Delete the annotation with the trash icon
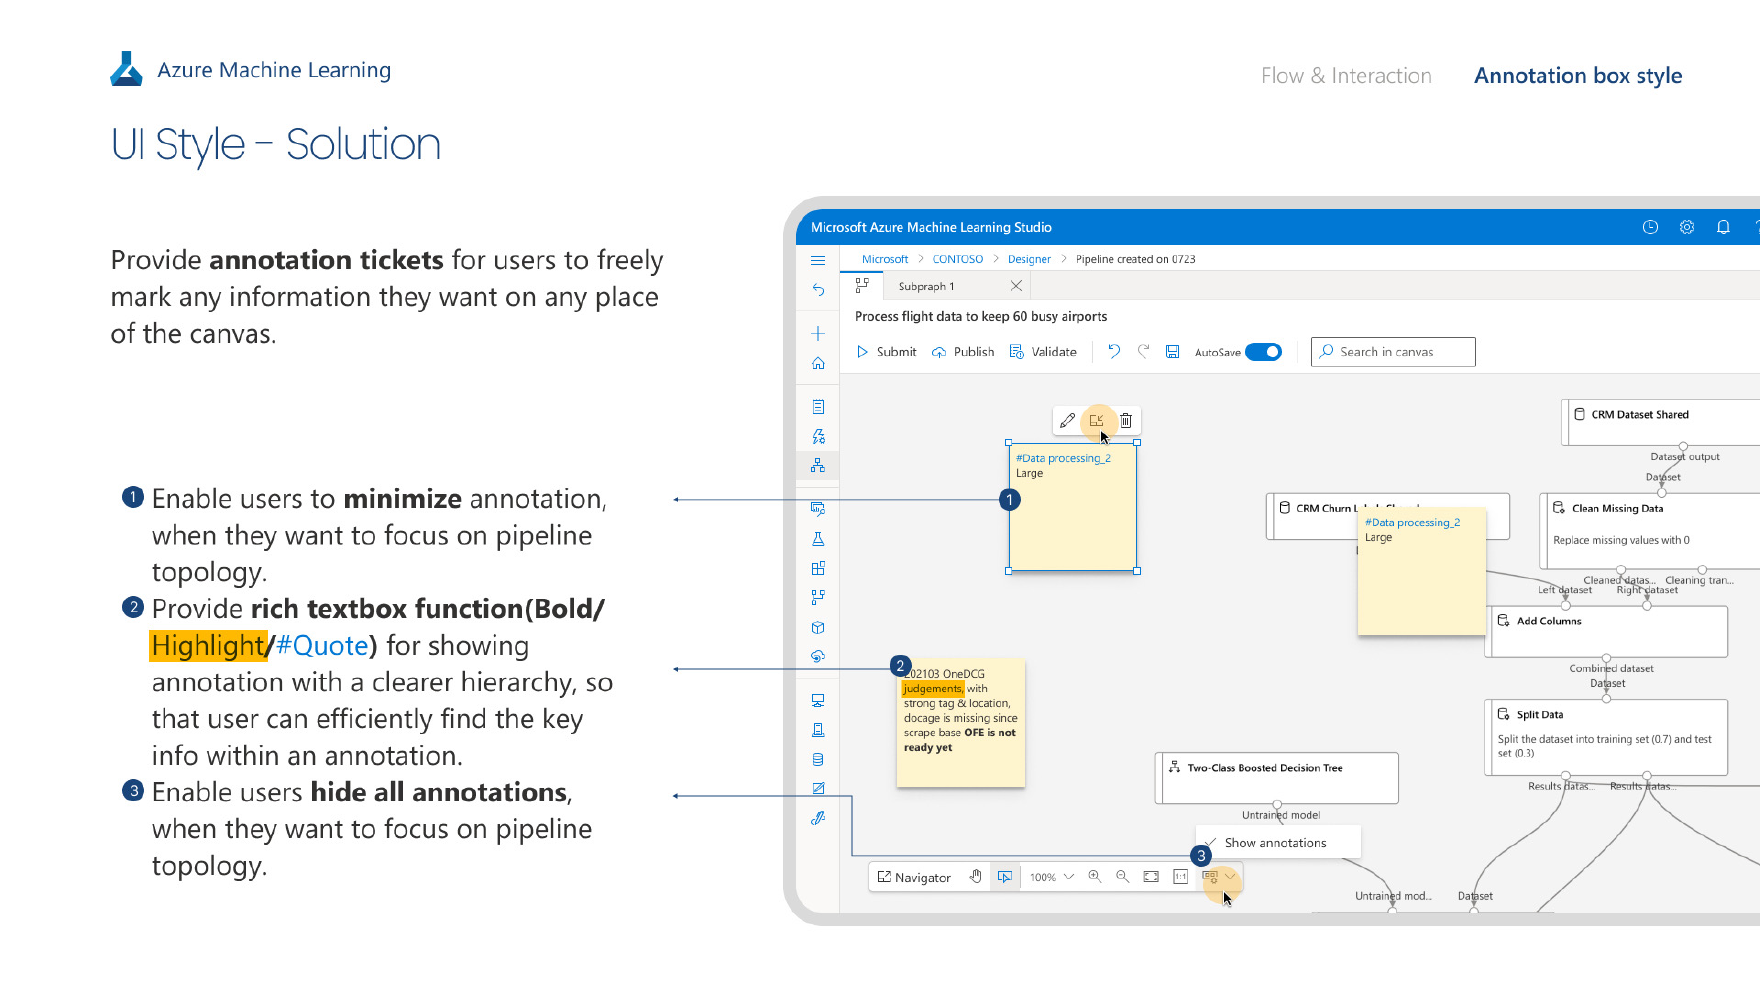Screen dimensions: 1760x990 coord(1126,421)
